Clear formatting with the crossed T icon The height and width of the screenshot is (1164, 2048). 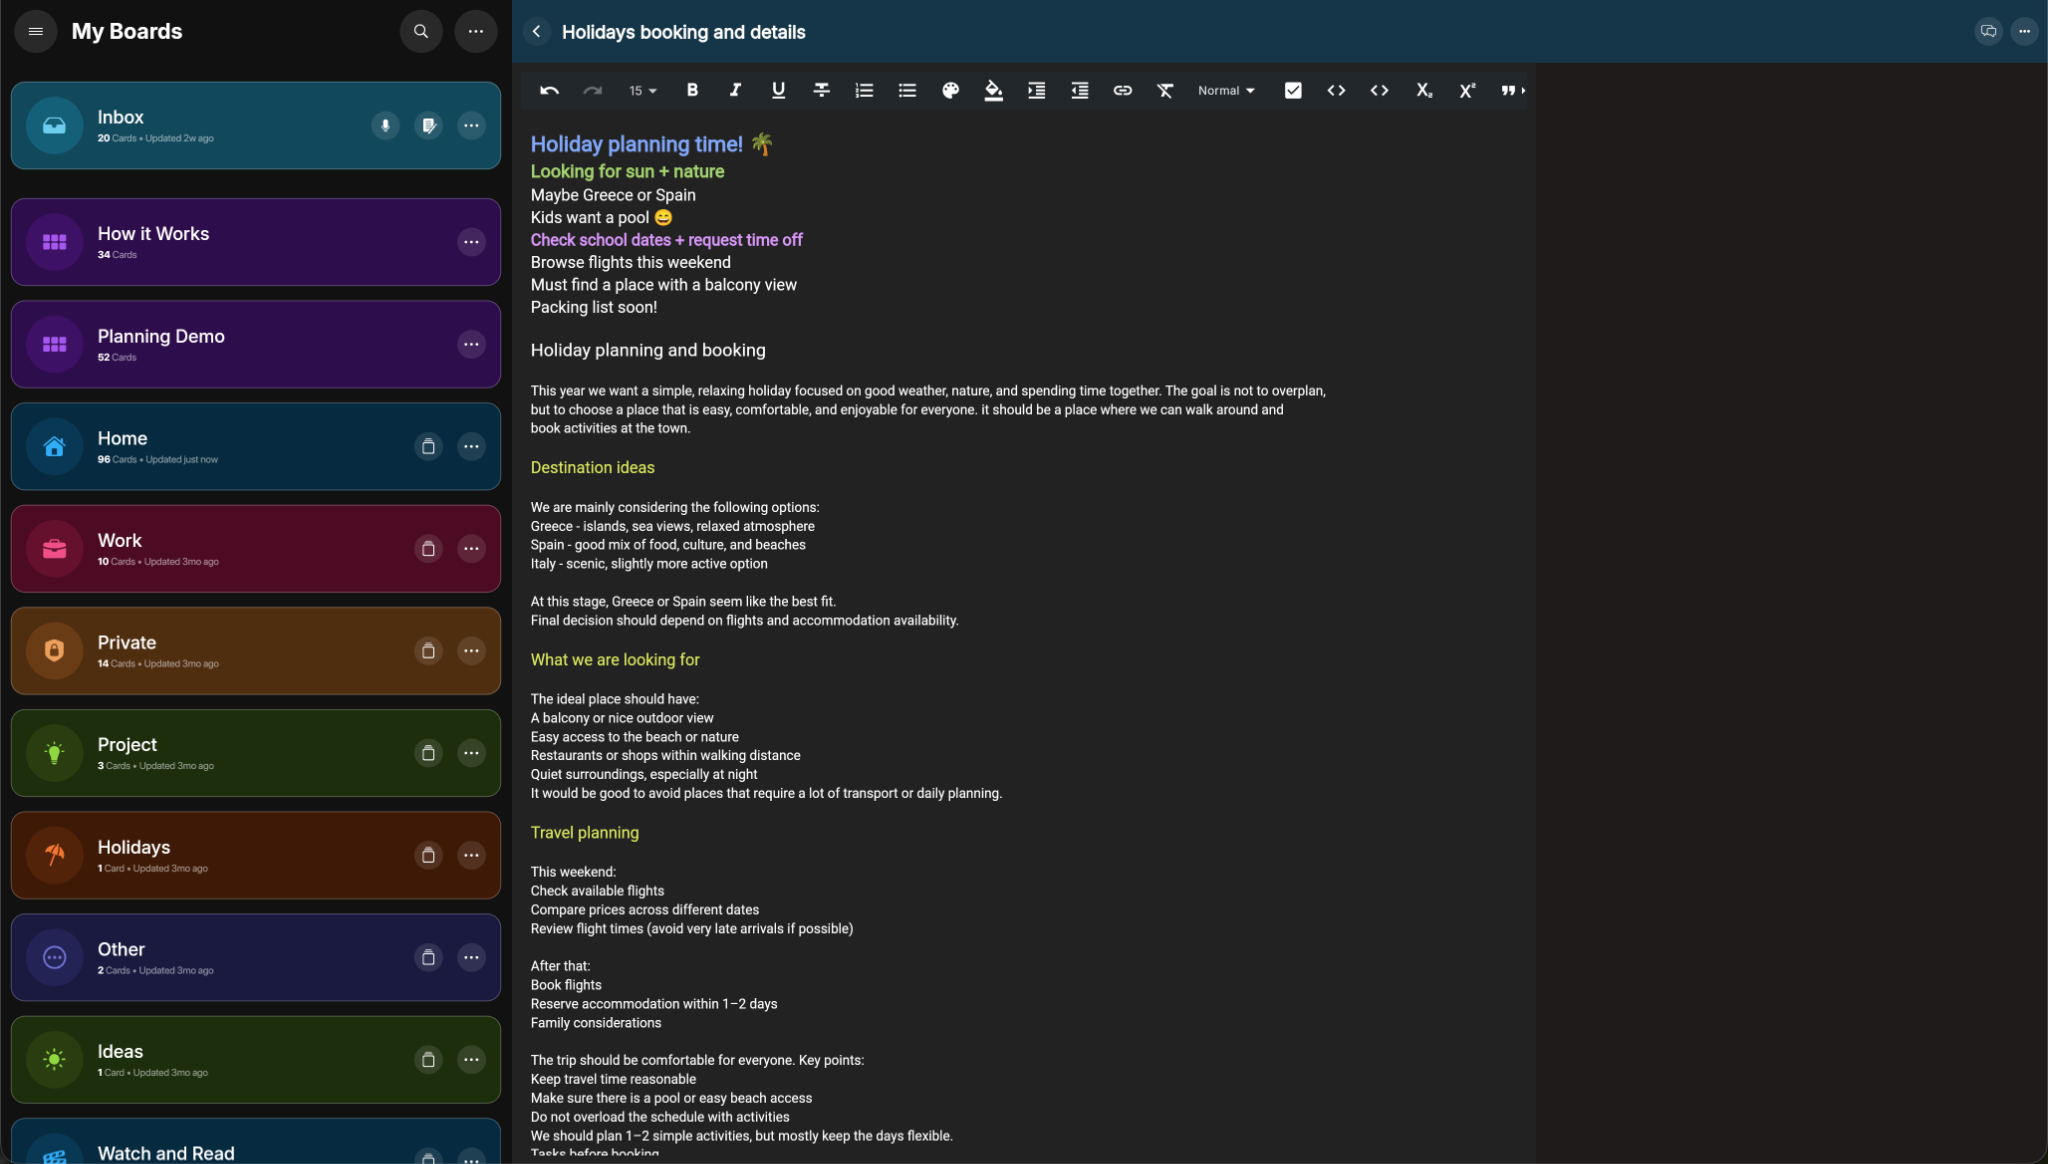[1165, 91]
